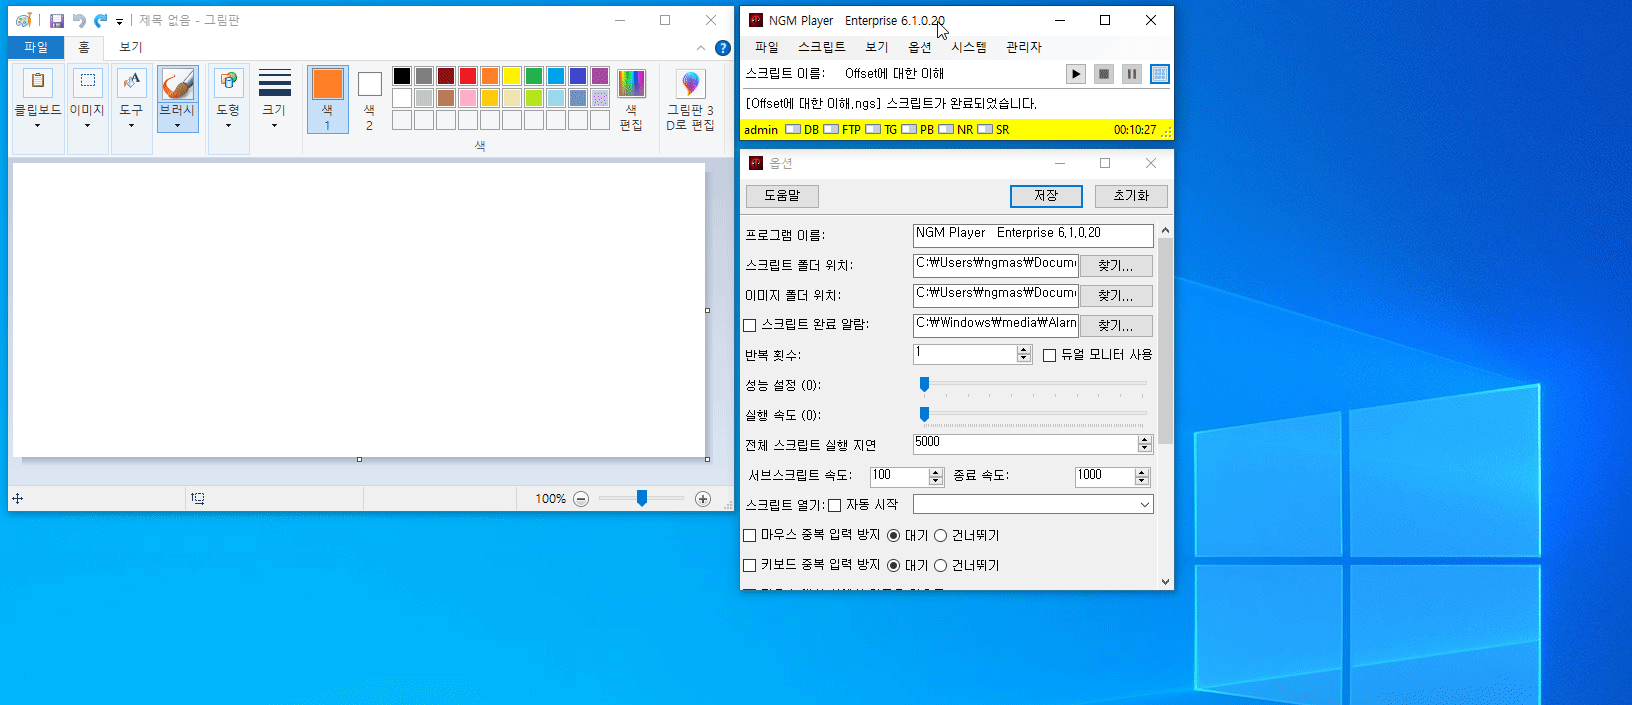
Task: Click the 저장 button in Options window
Action: [1046, 196]
